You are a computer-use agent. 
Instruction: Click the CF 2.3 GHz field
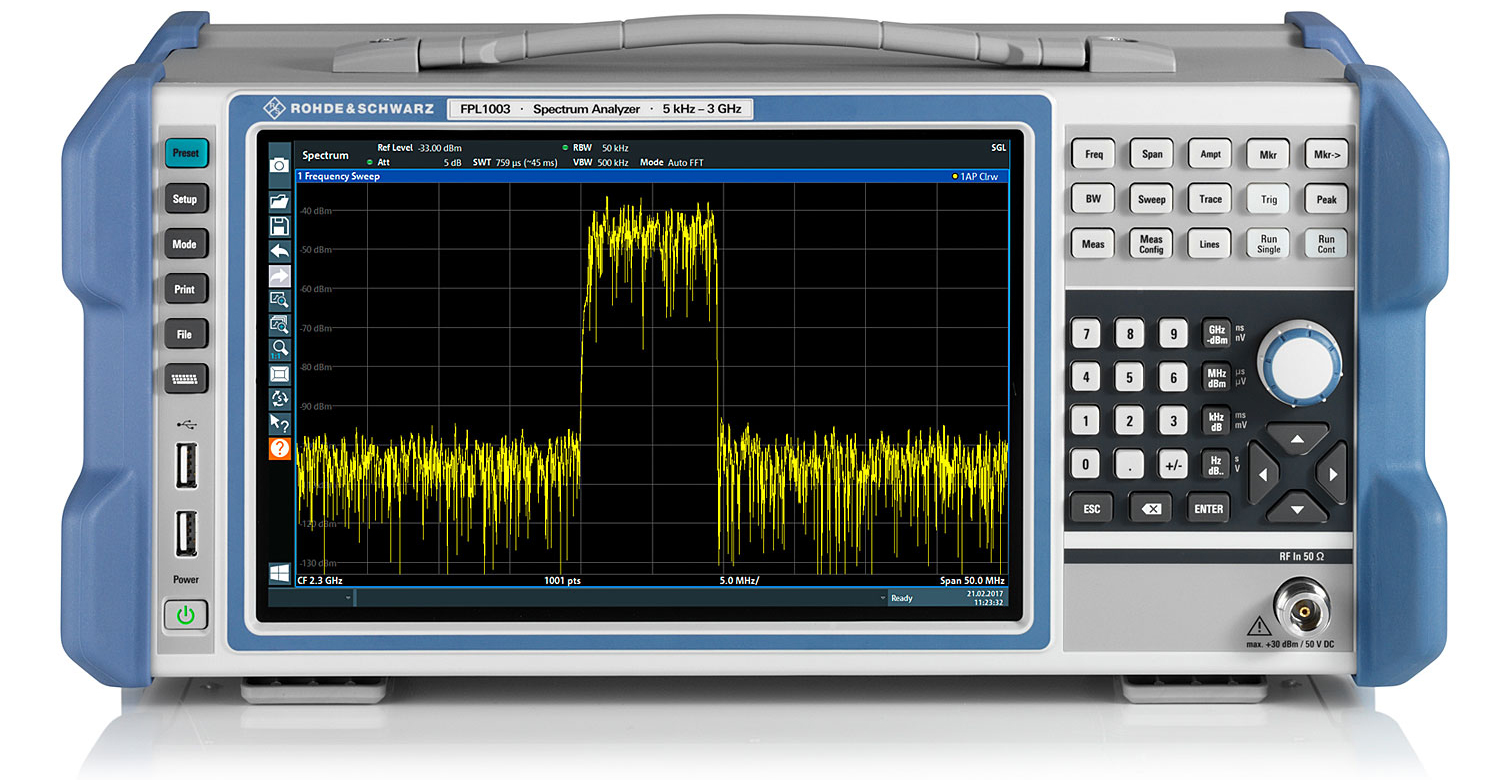point(319,581)
